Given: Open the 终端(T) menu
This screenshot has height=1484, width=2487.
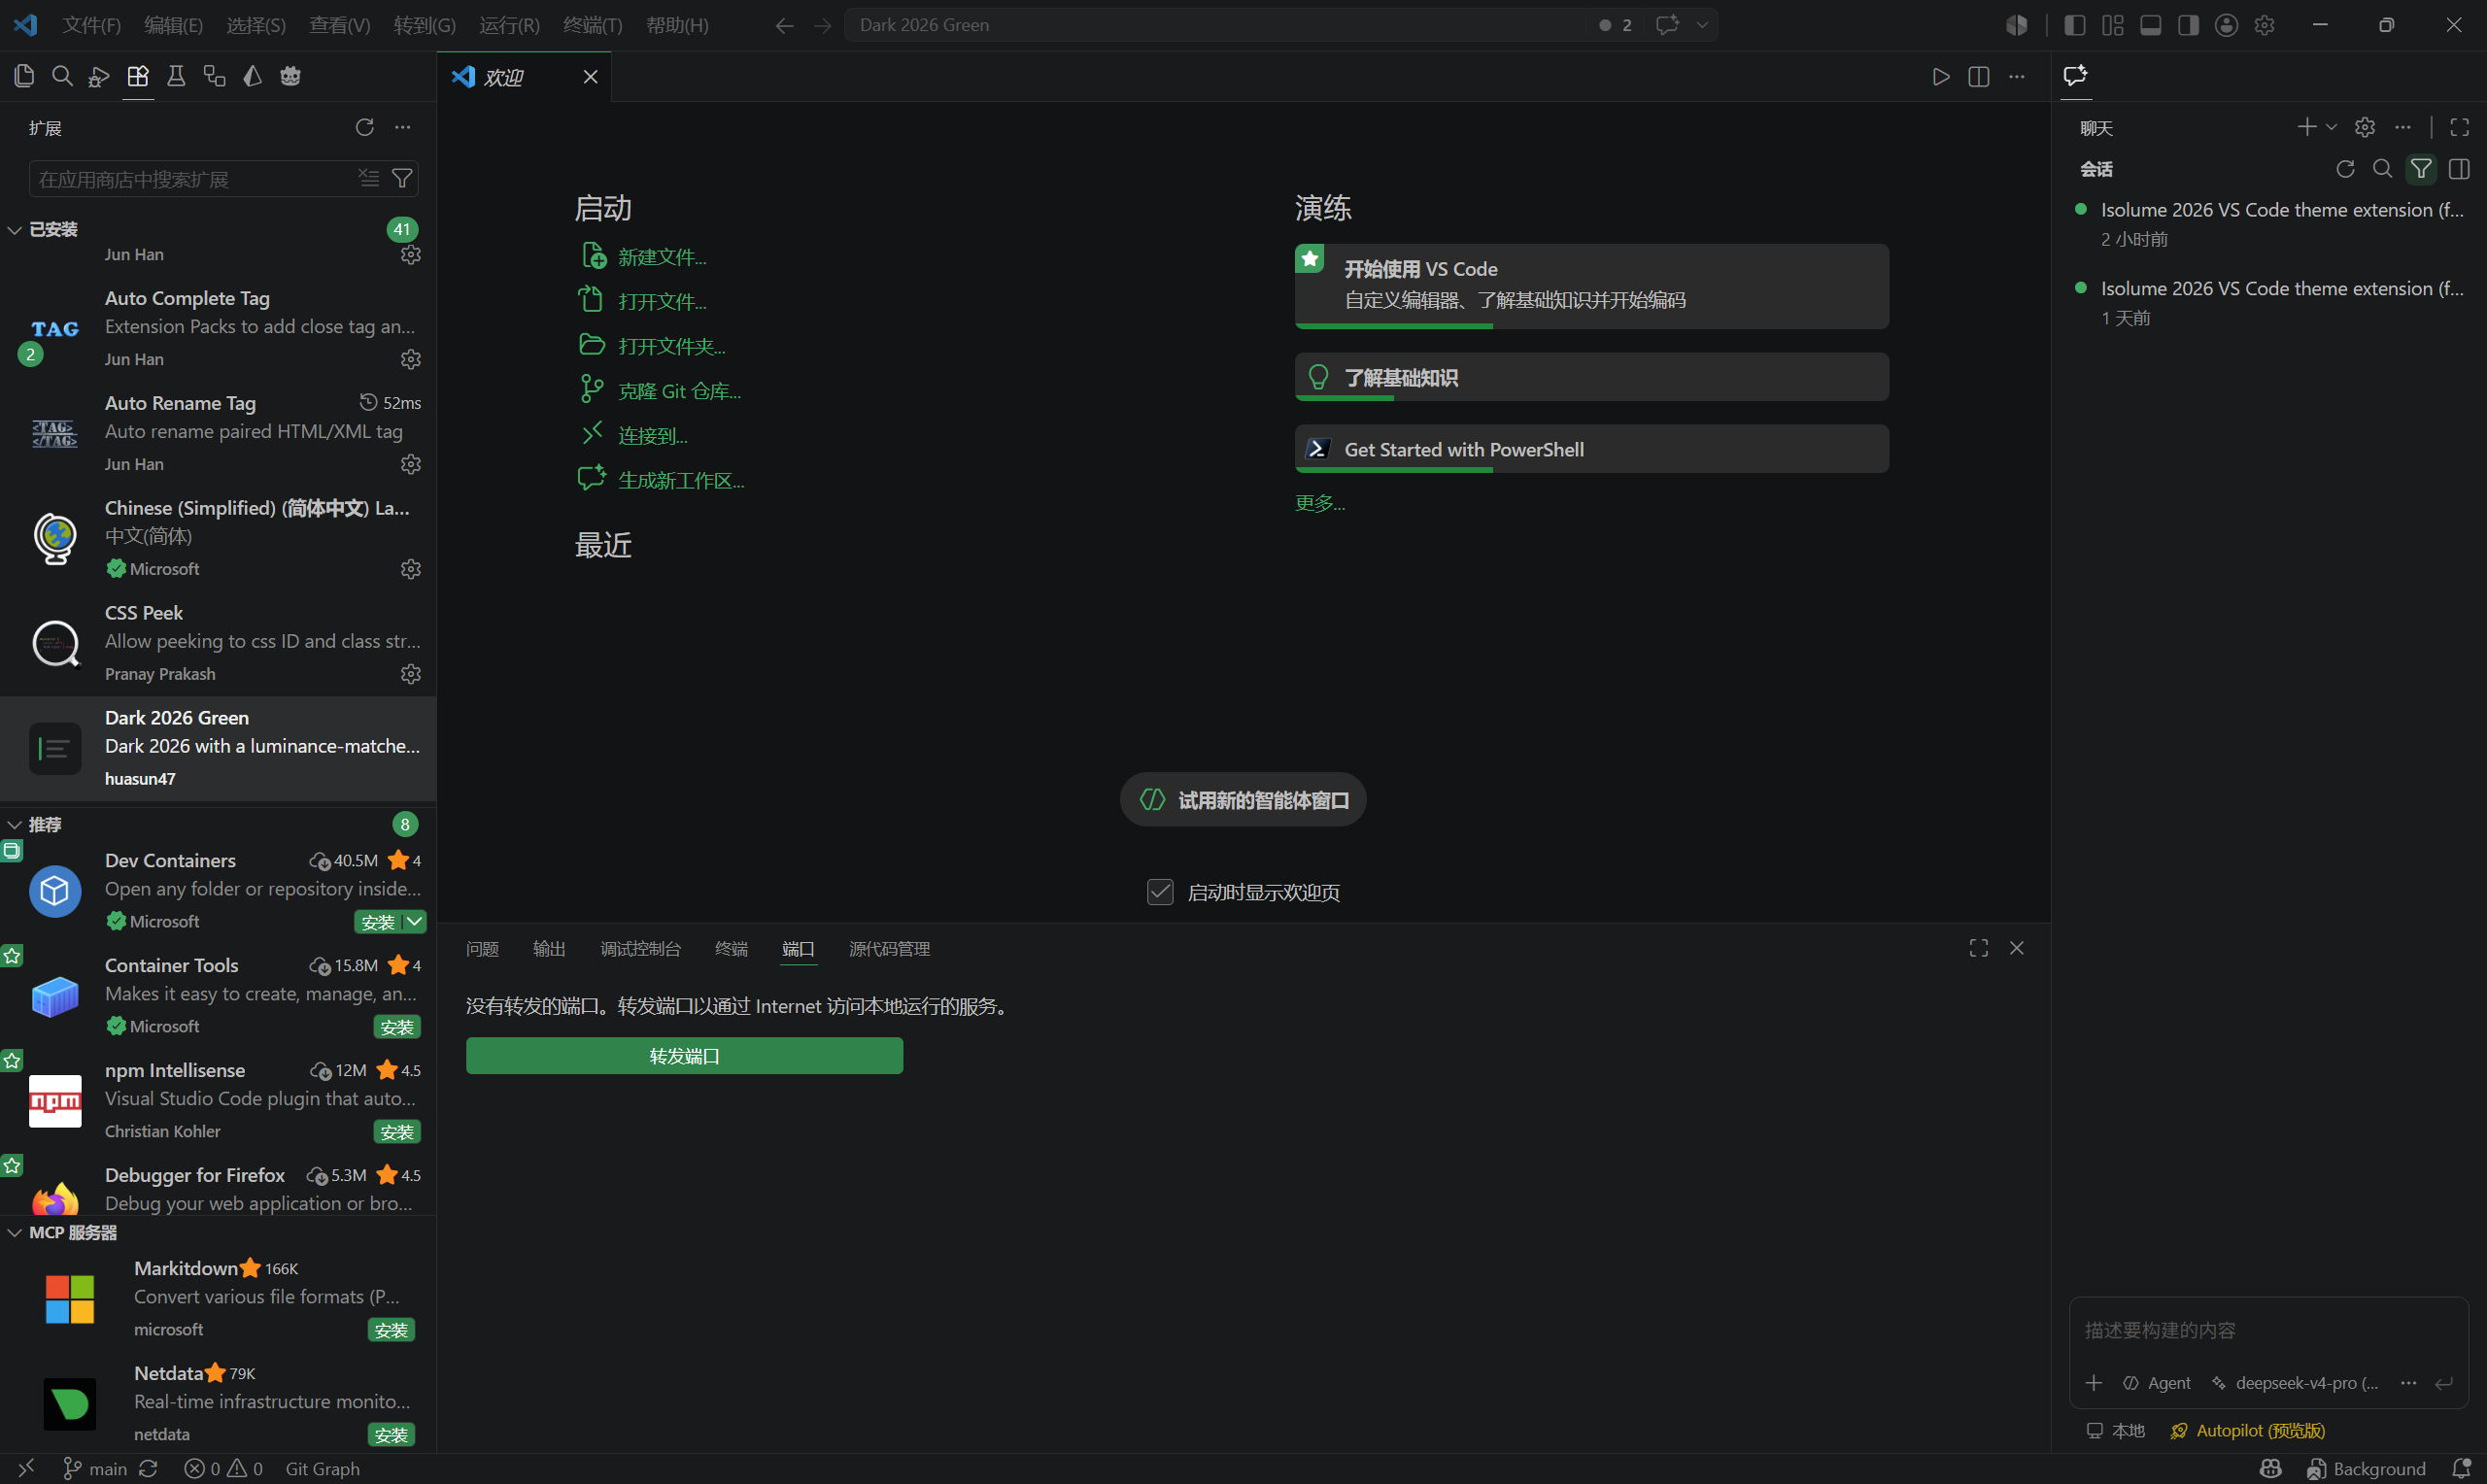Looking at the screenshot, I should pos(593,25).
